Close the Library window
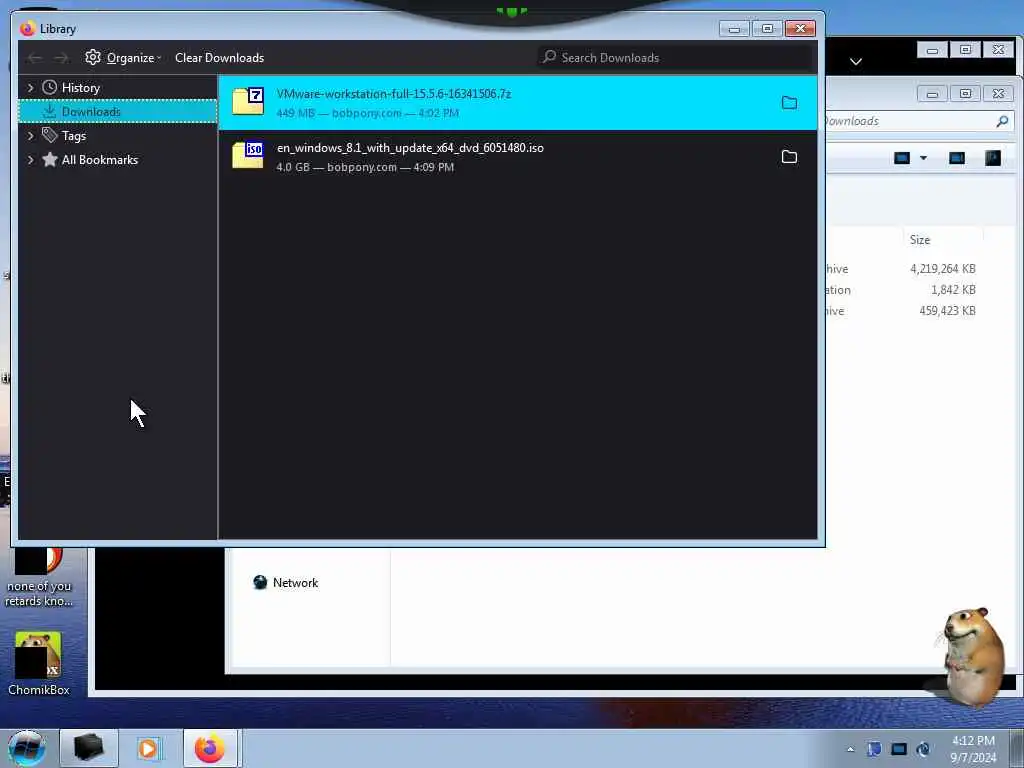Viewport: 1024px width, 768px height. point(800,29)
